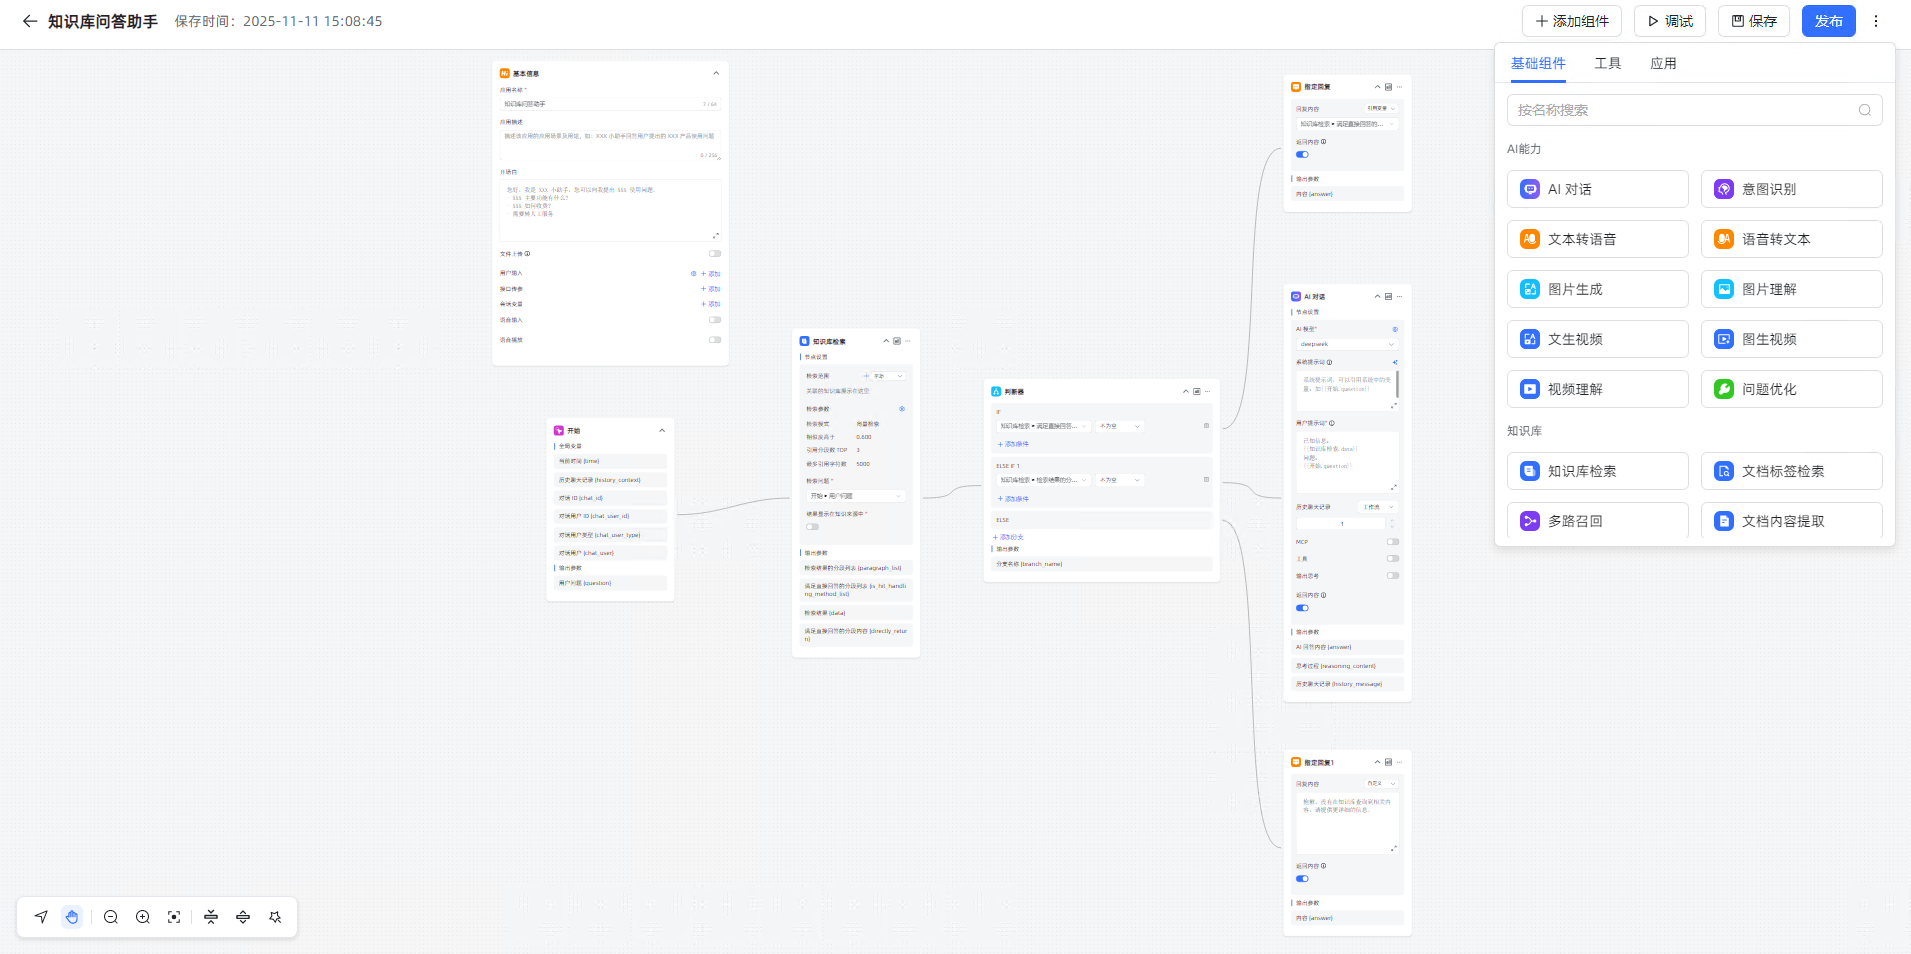Click the expand all nodes icon
The width and height of the screenshot is (1911, 954).
243,917
